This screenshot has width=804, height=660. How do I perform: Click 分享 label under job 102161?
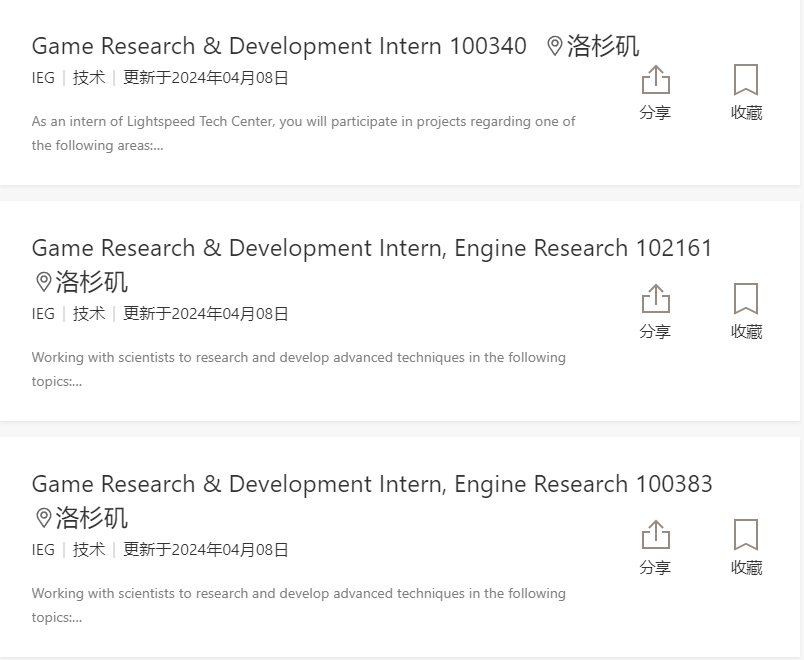(655, 331)
